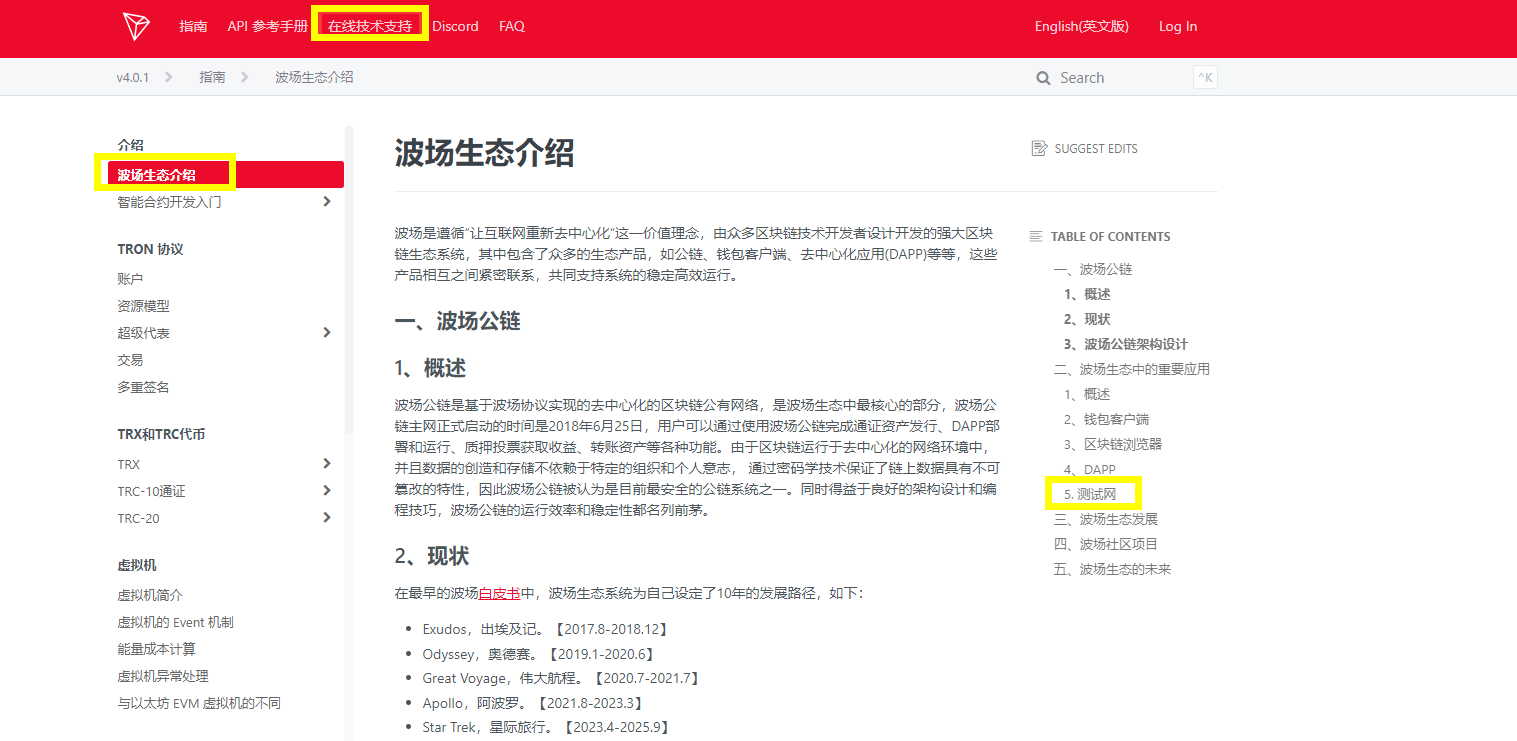Open 虚拟机简介 sidebar page
1517x741 pixels.
[x=150, y=595]
